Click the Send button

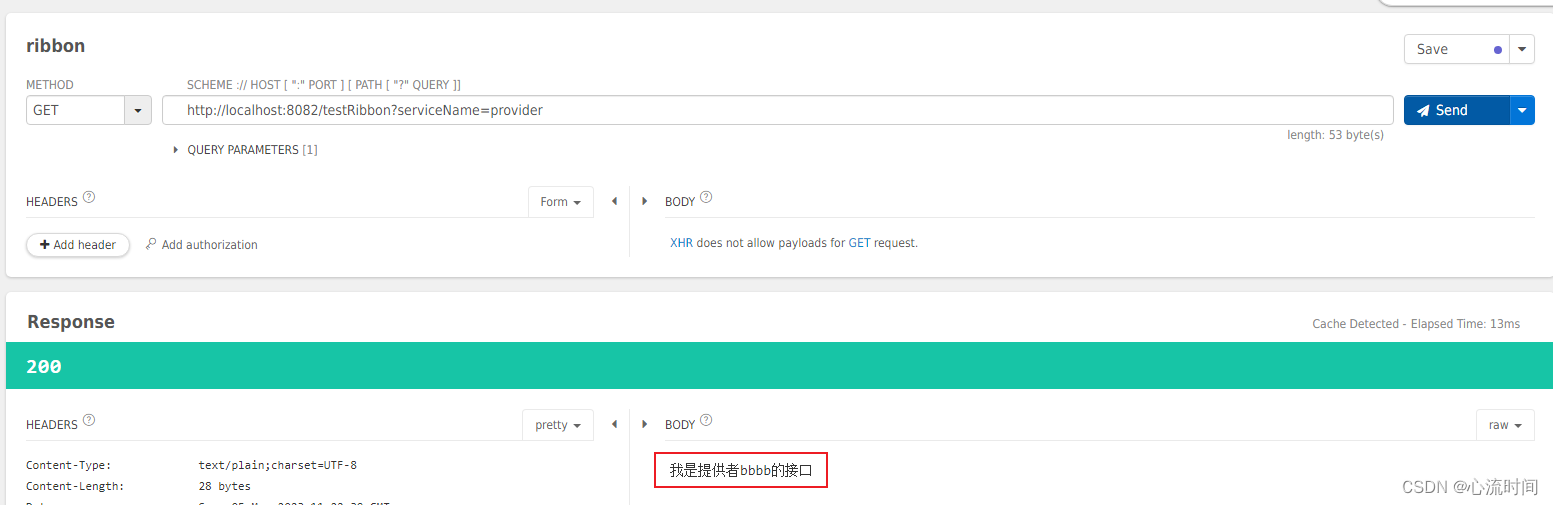(1456, 110)
